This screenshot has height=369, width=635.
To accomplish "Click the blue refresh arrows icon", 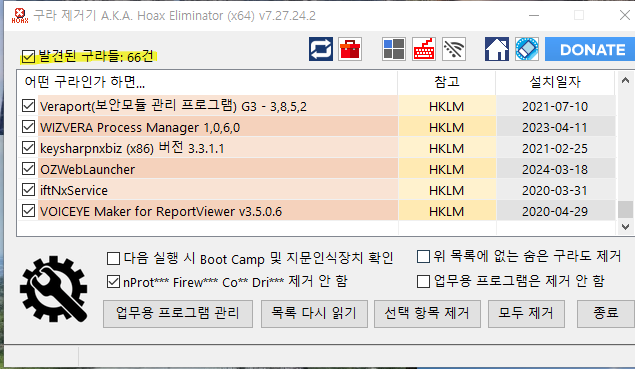I will click(321, 49).
